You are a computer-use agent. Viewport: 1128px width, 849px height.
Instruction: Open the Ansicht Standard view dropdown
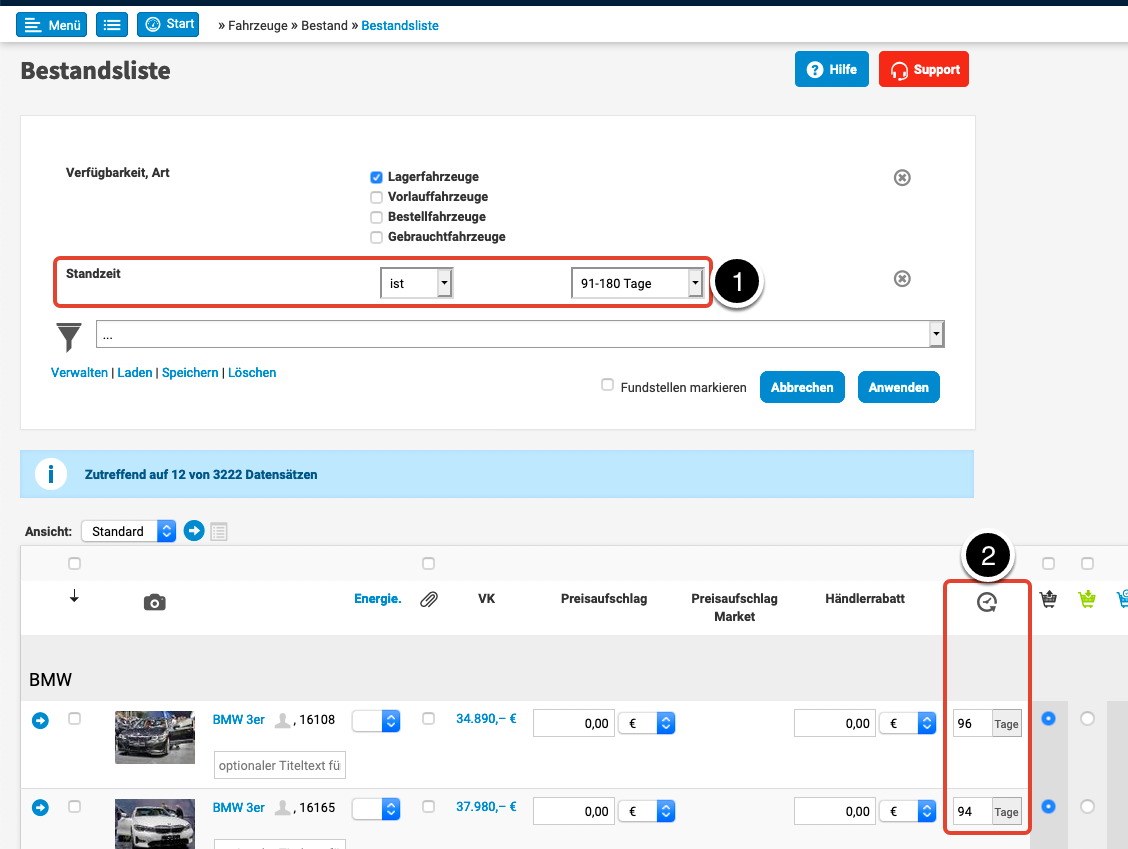point(128,531)
